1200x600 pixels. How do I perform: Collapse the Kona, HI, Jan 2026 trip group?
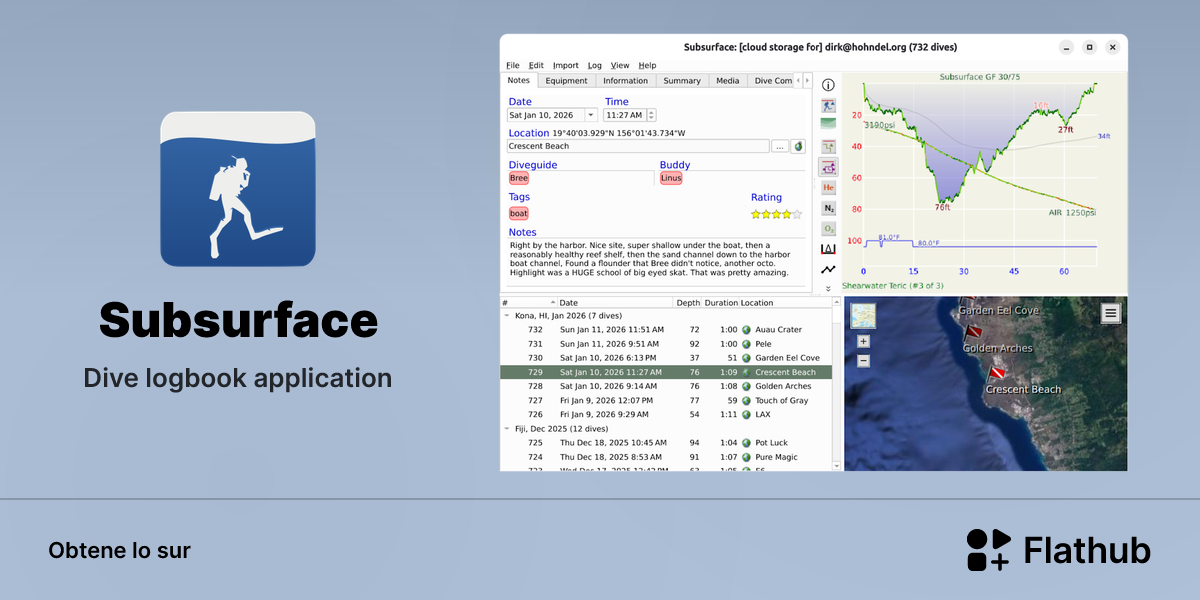tap(506, 315)
